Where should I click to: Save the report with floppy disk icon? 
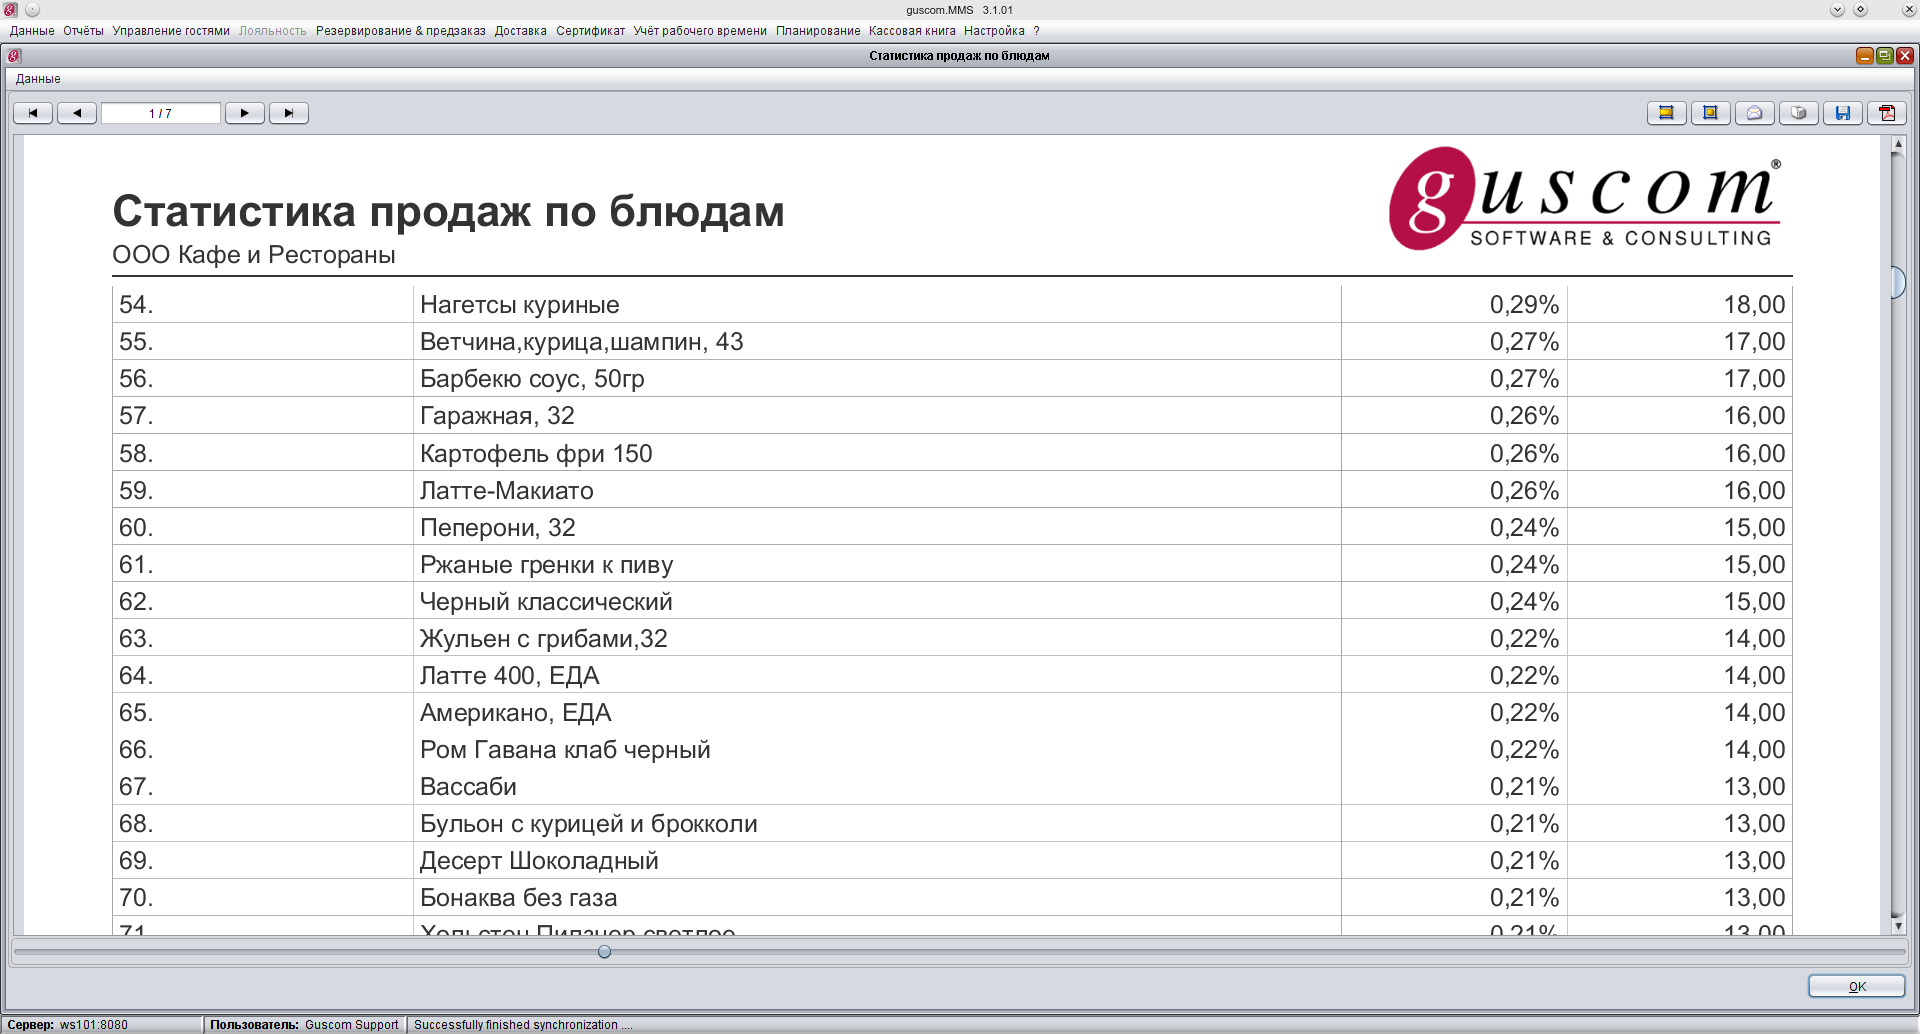pos(1842,113)
